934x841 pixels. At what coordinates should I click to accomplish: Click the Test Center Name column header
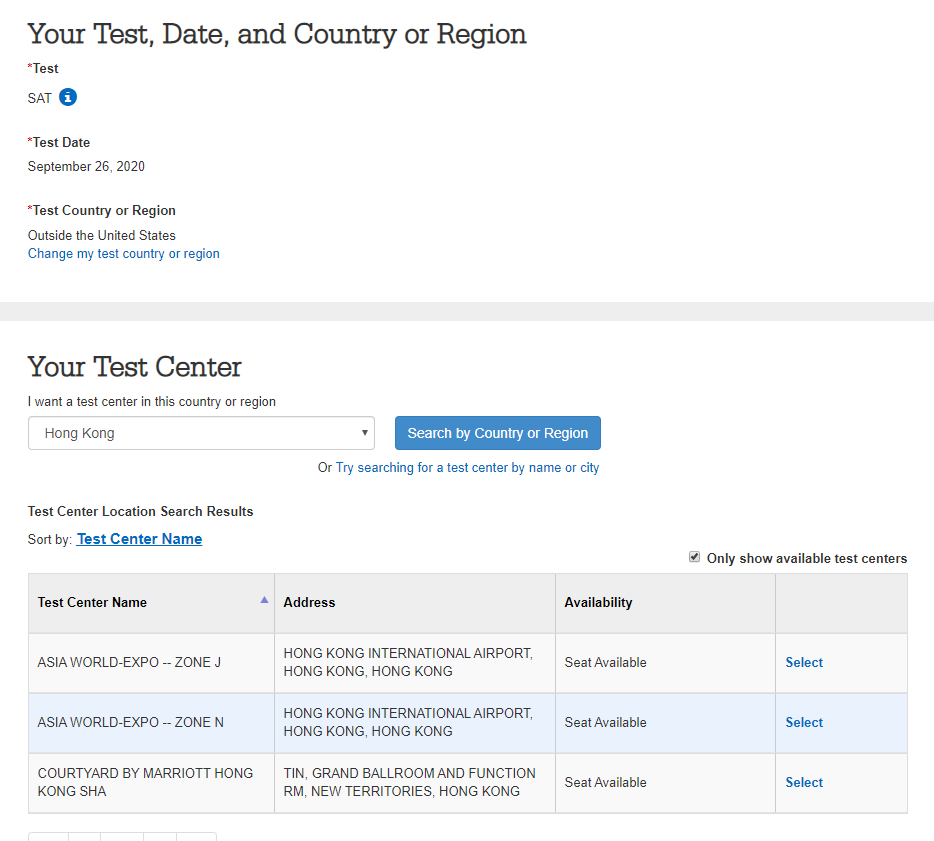(x=92, y=603)
